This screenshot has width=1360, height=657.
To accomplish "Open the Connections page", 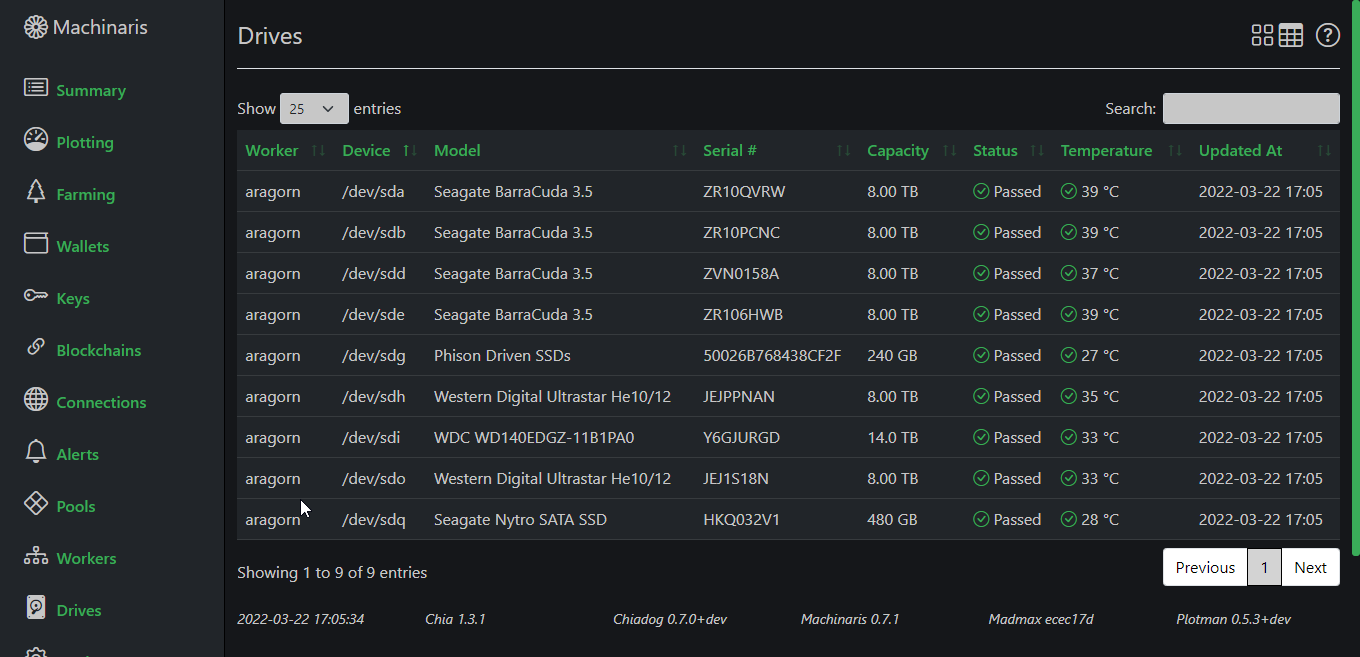I will pyautogui.click(x=101, y=402).
